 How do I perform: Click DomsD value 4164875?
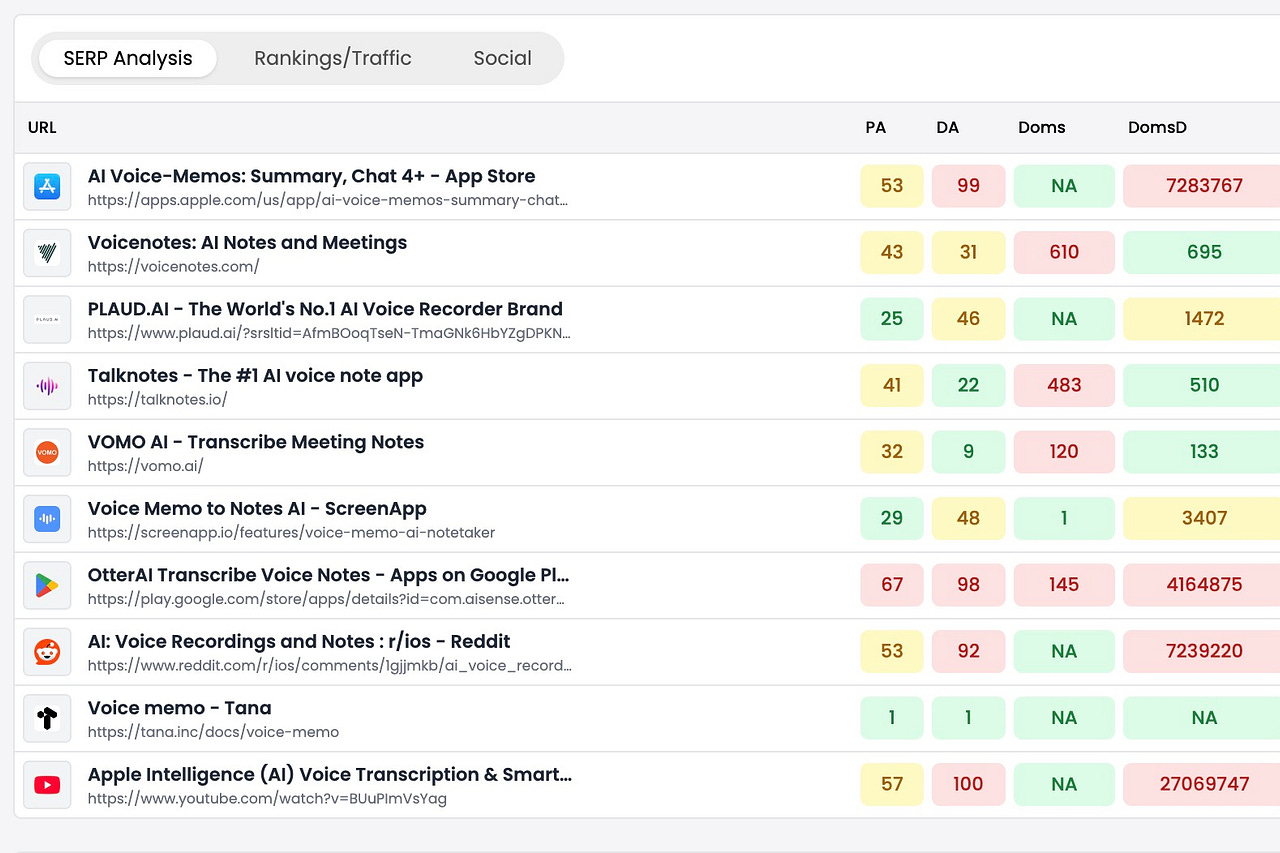click(1204, 585)
